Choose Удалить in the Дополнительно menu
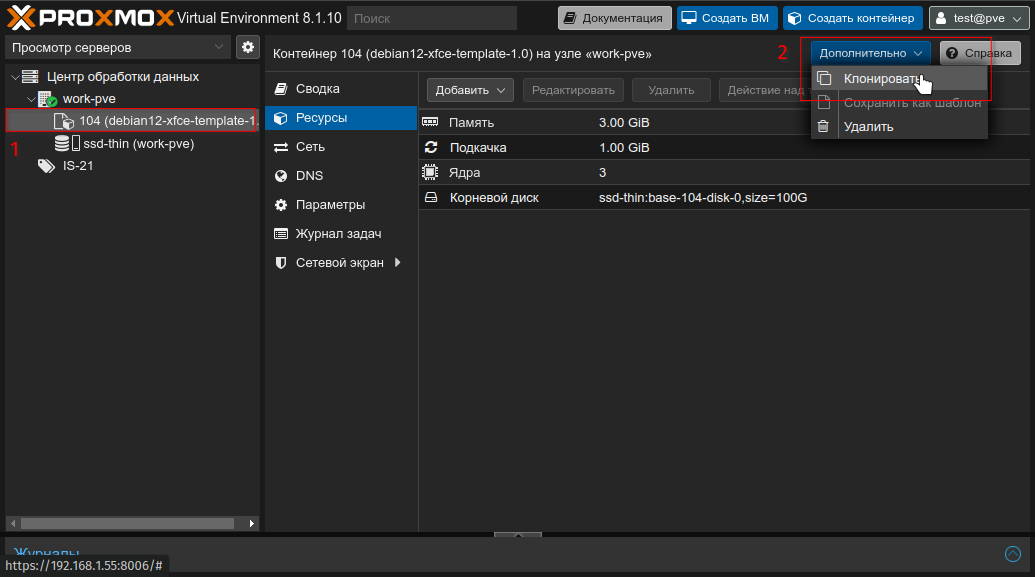The width and height of the screenshot is (1035, 577). tap(899, 126)
